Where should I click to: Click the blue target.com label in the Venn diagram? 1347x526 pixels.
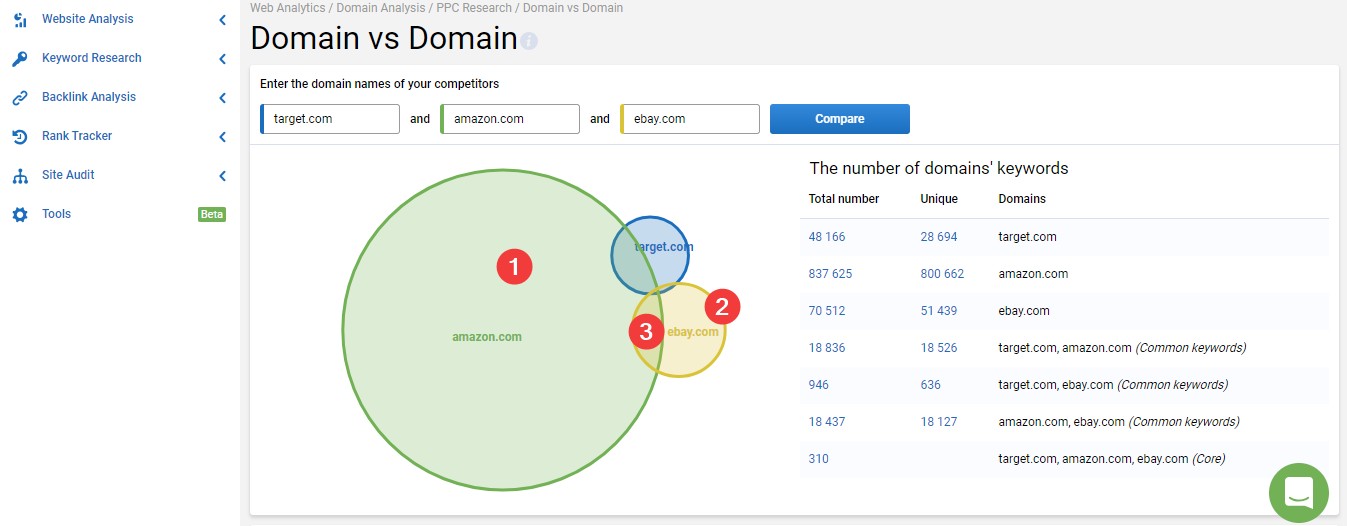click(x=664, y=247)
